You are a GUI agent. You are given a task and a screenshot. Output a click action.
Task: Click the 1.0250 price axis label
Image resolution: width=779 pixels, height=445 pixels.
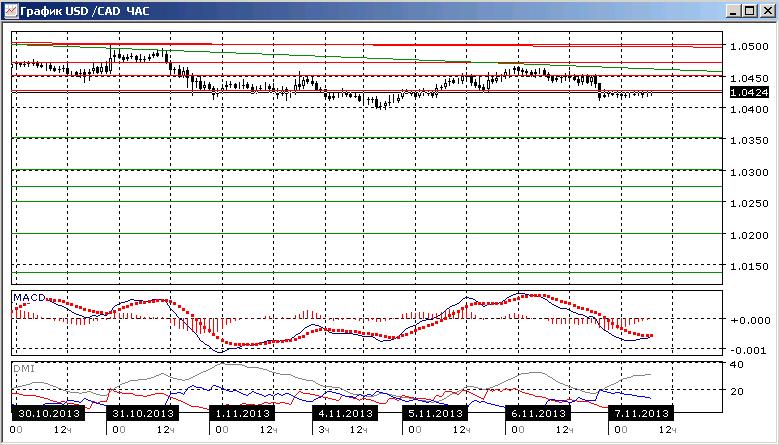coord(749,204)
